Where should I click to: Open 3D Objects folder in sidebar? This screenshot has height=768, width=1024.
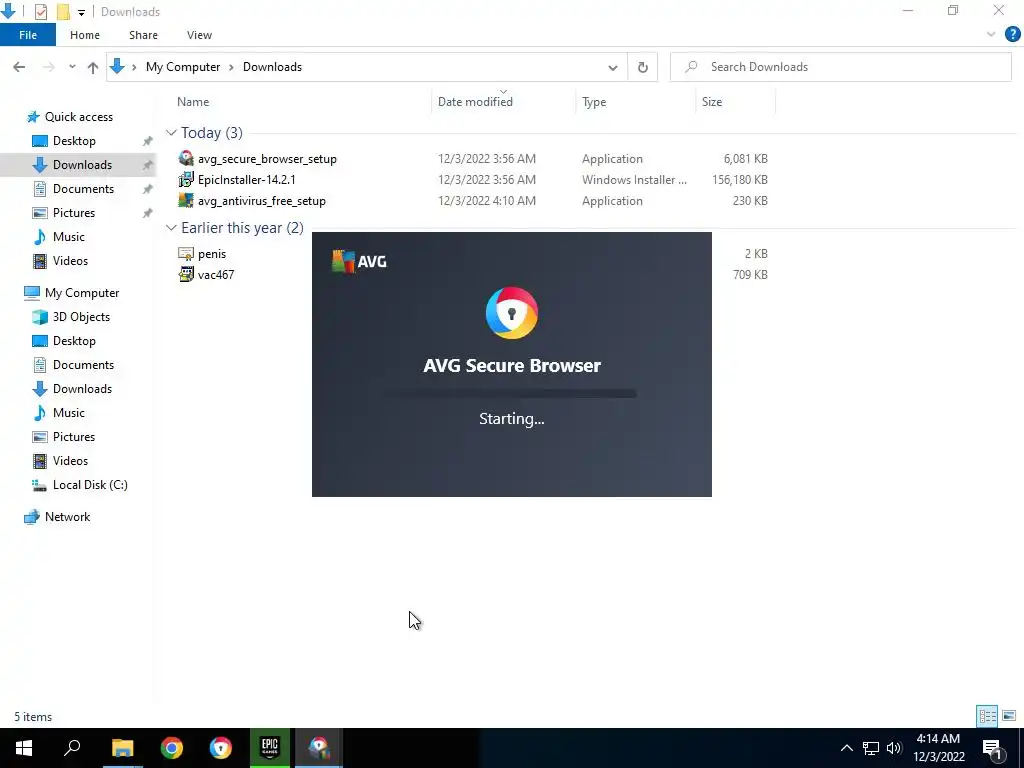point(81,317)
